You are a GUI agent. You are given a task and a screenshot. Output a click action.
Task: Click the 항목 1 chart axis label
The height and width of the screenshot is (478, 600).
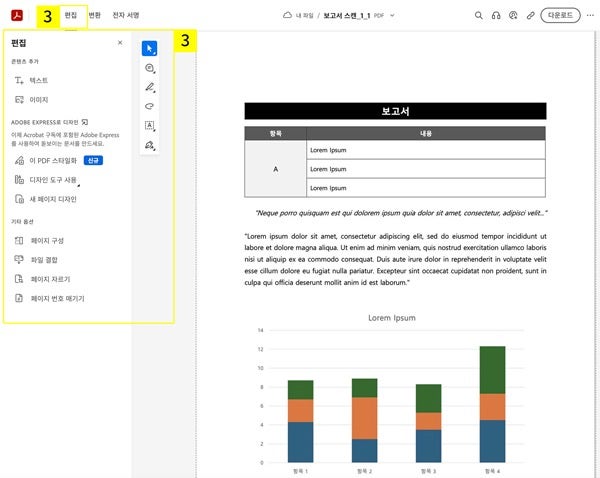[300, 471]
